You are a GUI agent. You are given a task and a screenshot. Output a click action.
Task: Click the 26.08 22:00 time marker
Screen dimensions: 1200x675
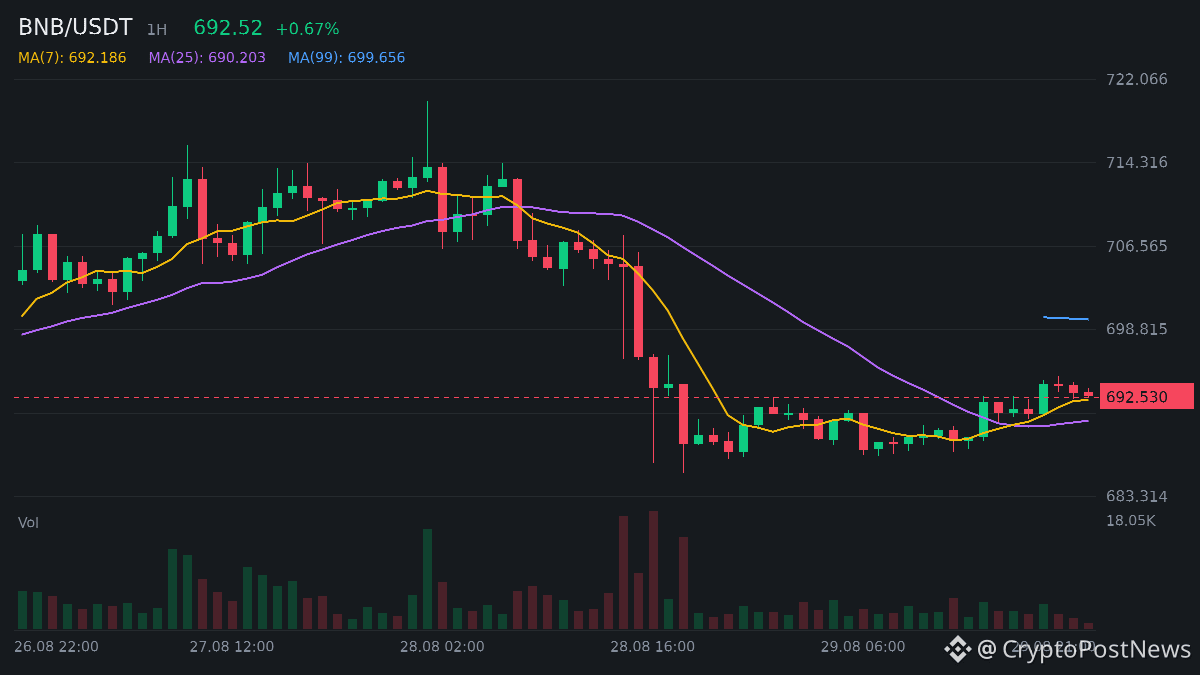[56, 647]
